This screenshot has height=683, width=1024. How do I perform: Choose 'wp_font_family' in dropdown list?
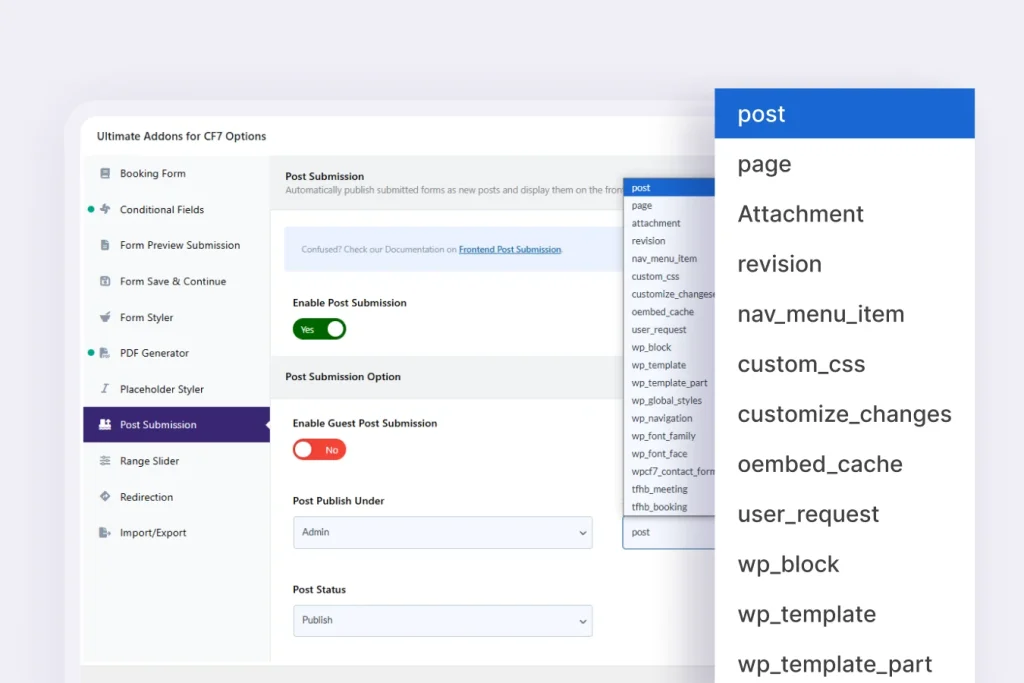tap(669, 436)
